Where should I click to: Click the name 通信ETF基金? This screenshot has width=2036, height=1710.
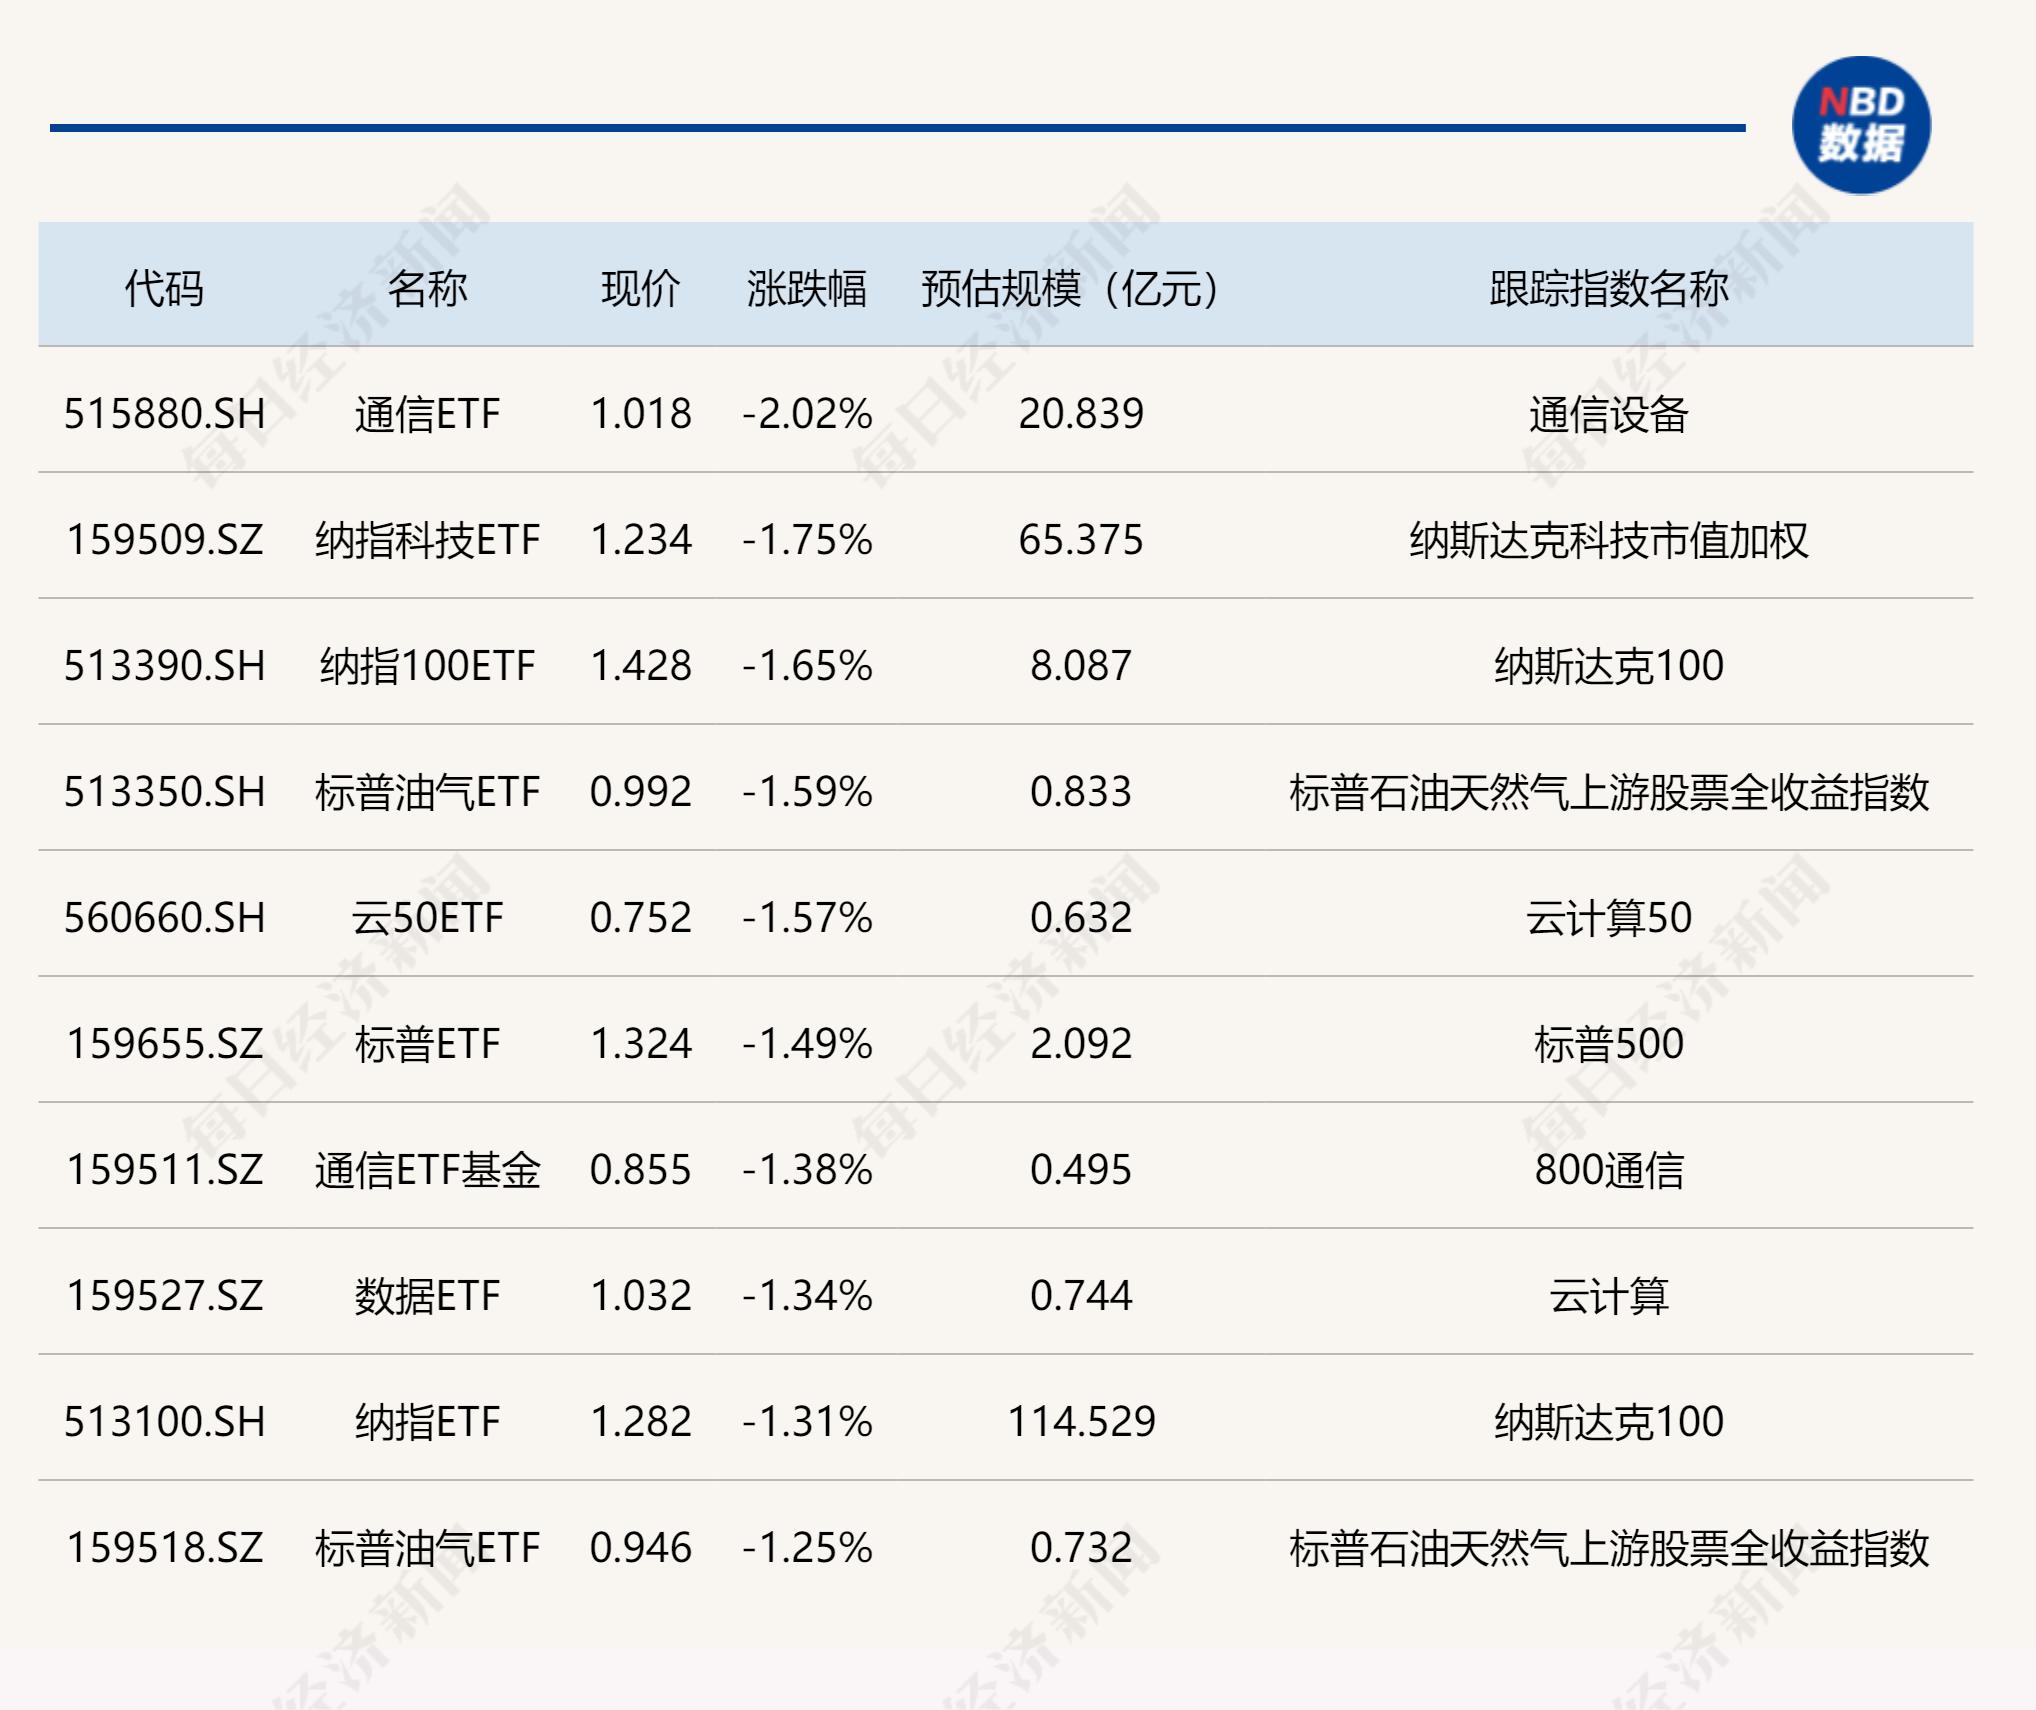click(x=427, y=1170)
